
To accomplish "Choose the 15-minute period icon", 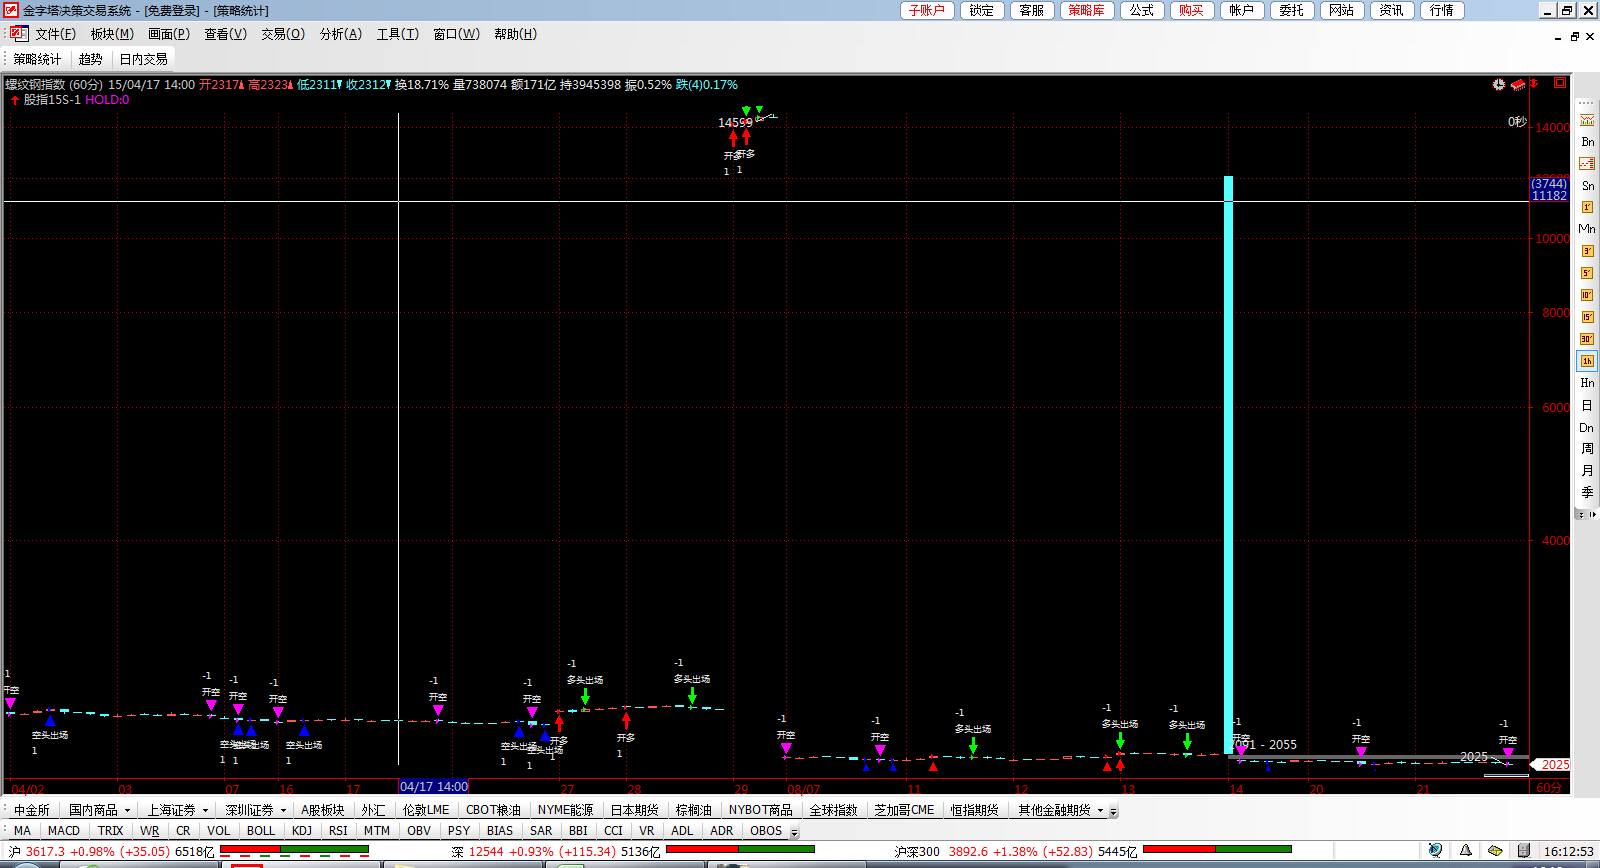I will point(1587,317).
